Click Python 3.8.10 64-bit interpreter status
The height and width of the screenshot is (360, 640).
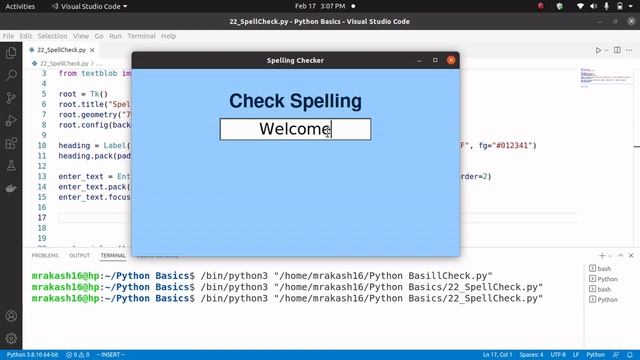32,355
